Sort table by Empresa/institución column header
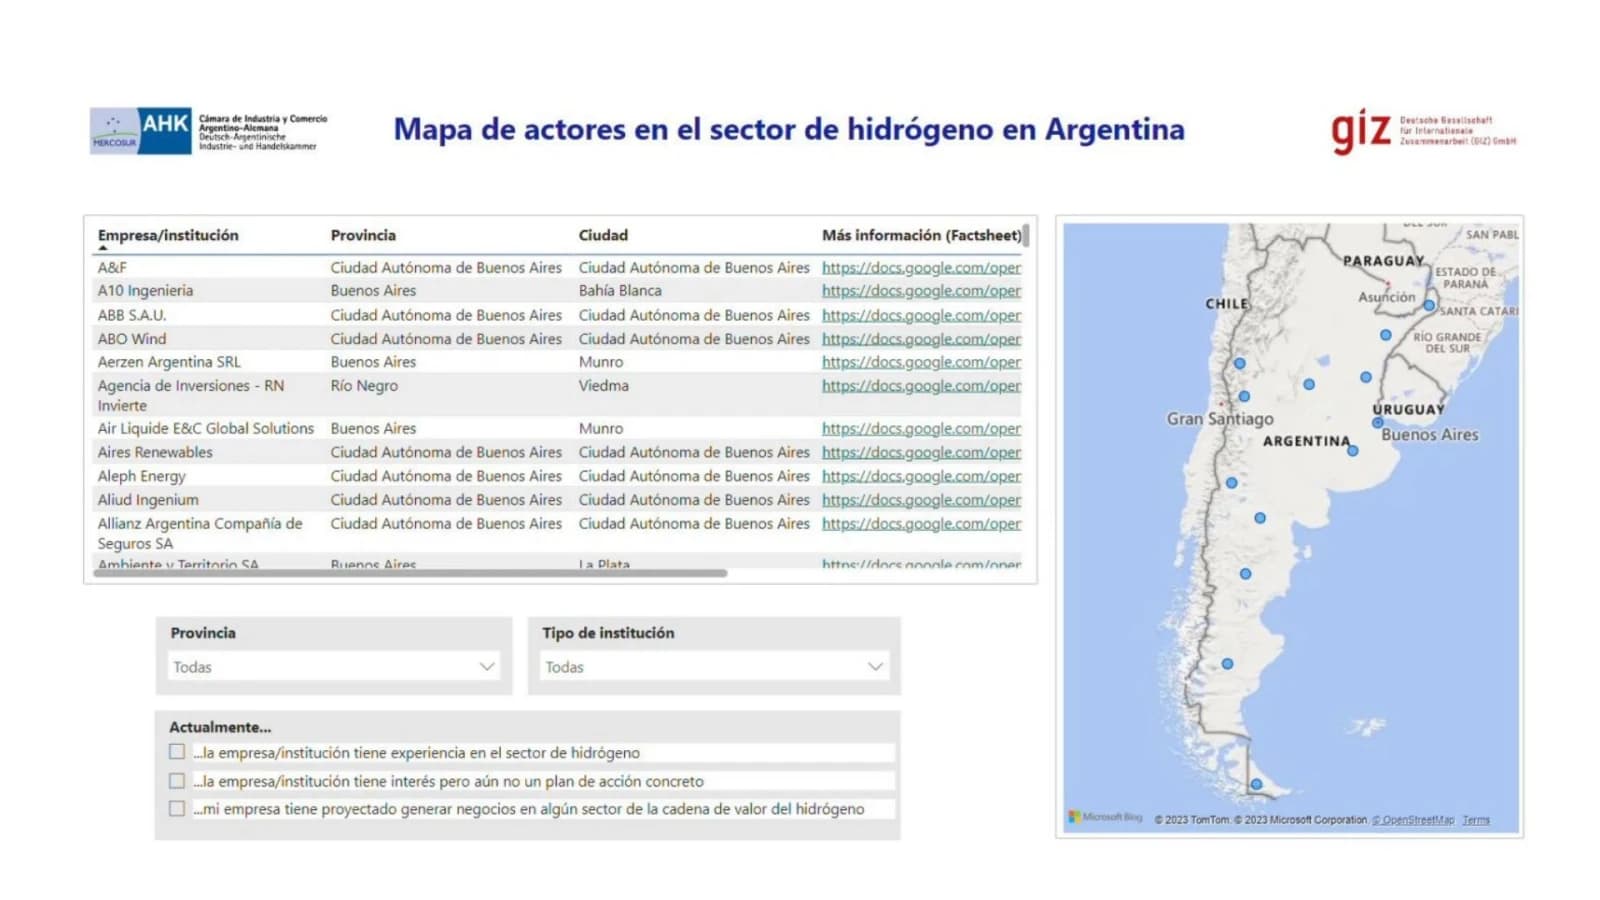 pos(168,235)
